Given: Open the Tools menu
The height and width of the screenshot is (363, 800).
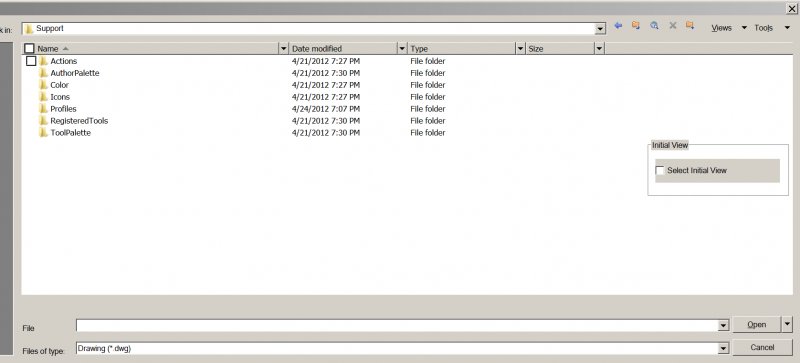Looking at the screenshot, I should 772,28.
